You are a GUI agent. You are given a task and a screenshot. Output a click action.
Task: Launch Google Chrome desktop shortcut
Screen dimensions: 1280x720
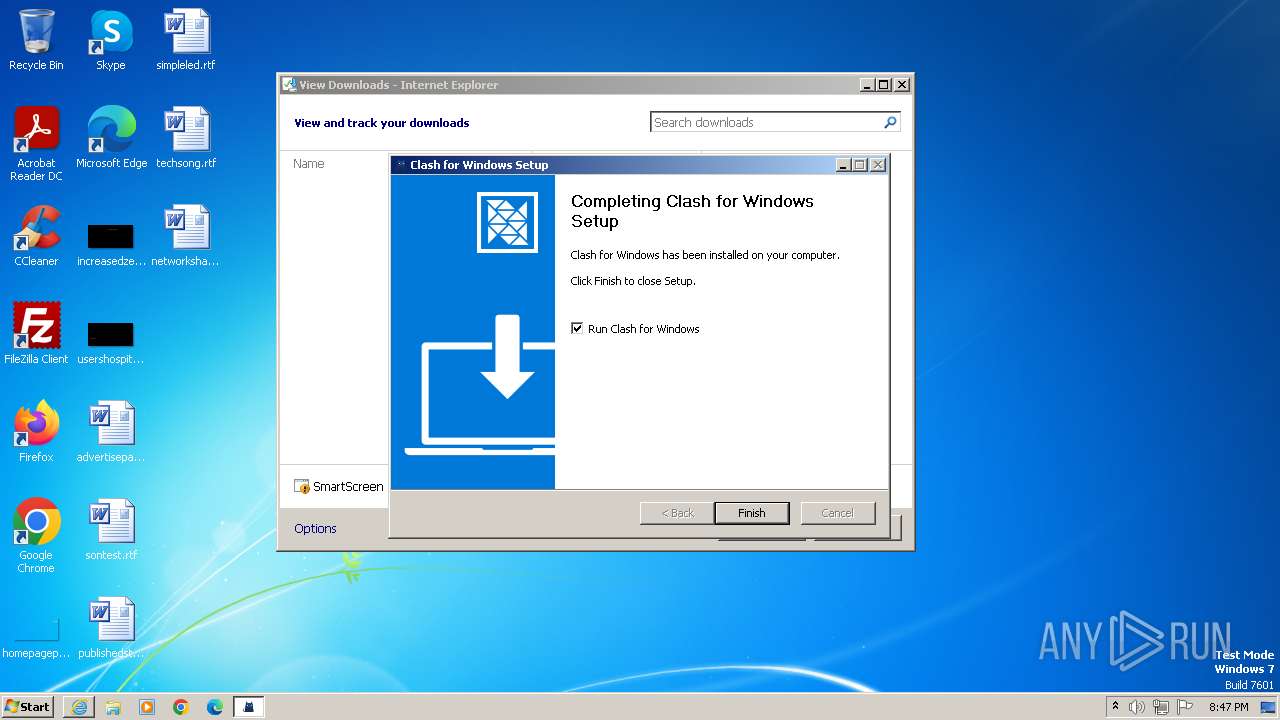(36, 536)
